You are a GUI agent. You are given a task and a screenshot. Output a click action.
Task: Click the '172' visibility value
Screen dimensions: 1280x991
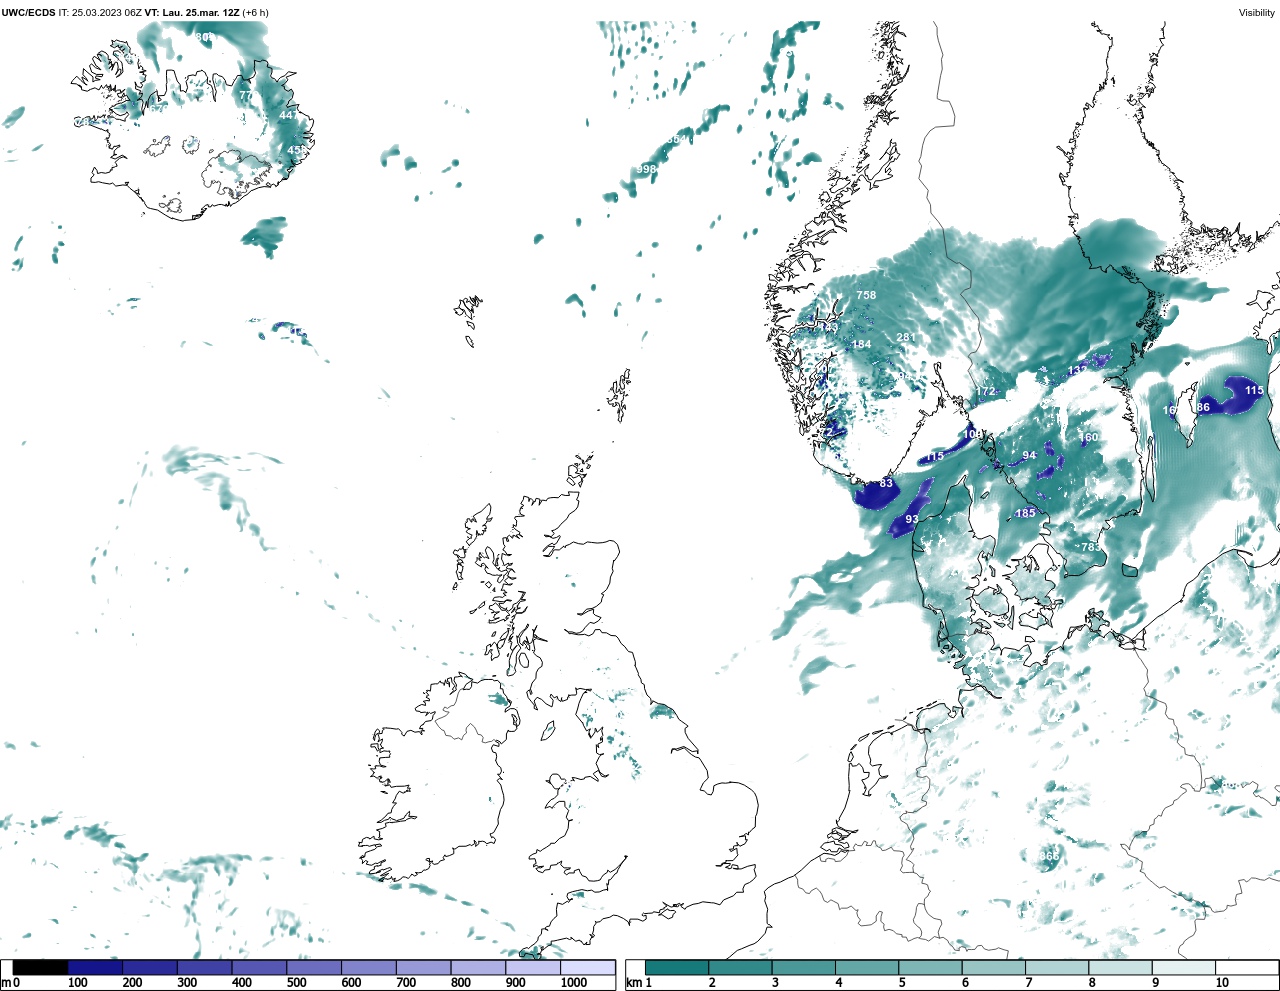click(986, 391)
